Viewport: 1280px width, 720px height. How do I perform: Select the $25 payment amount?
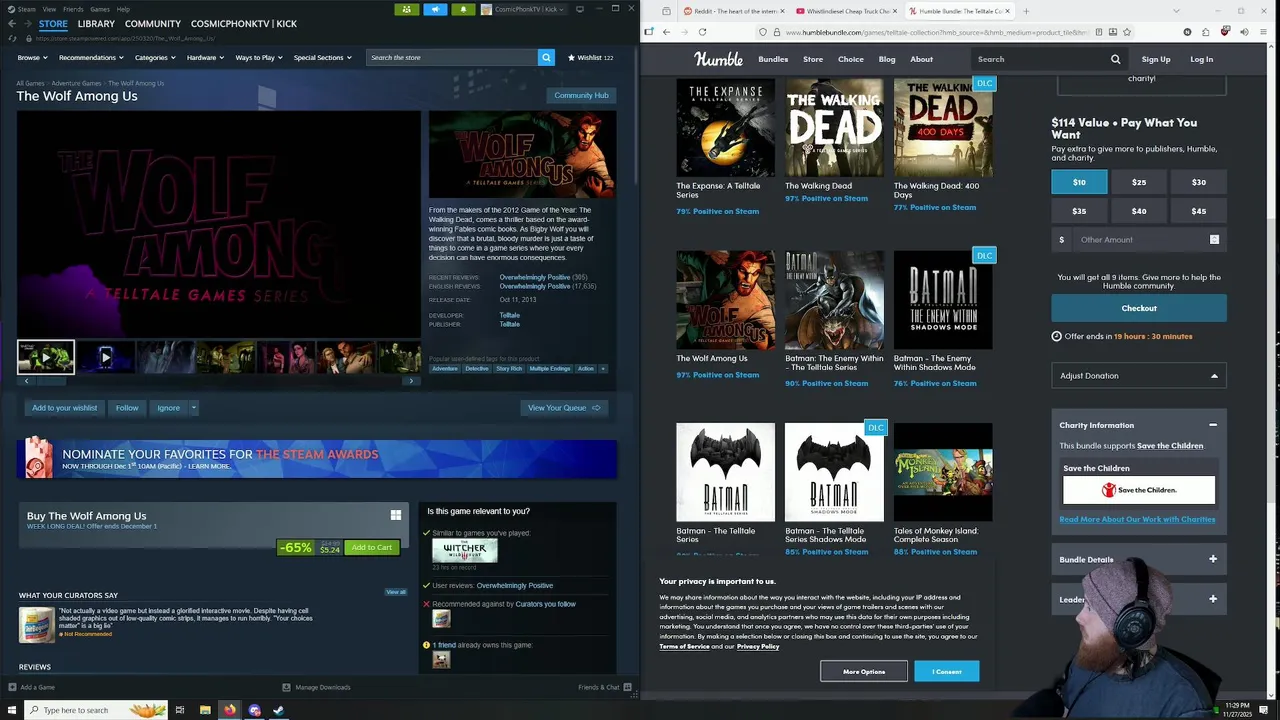pos(1139,182)
